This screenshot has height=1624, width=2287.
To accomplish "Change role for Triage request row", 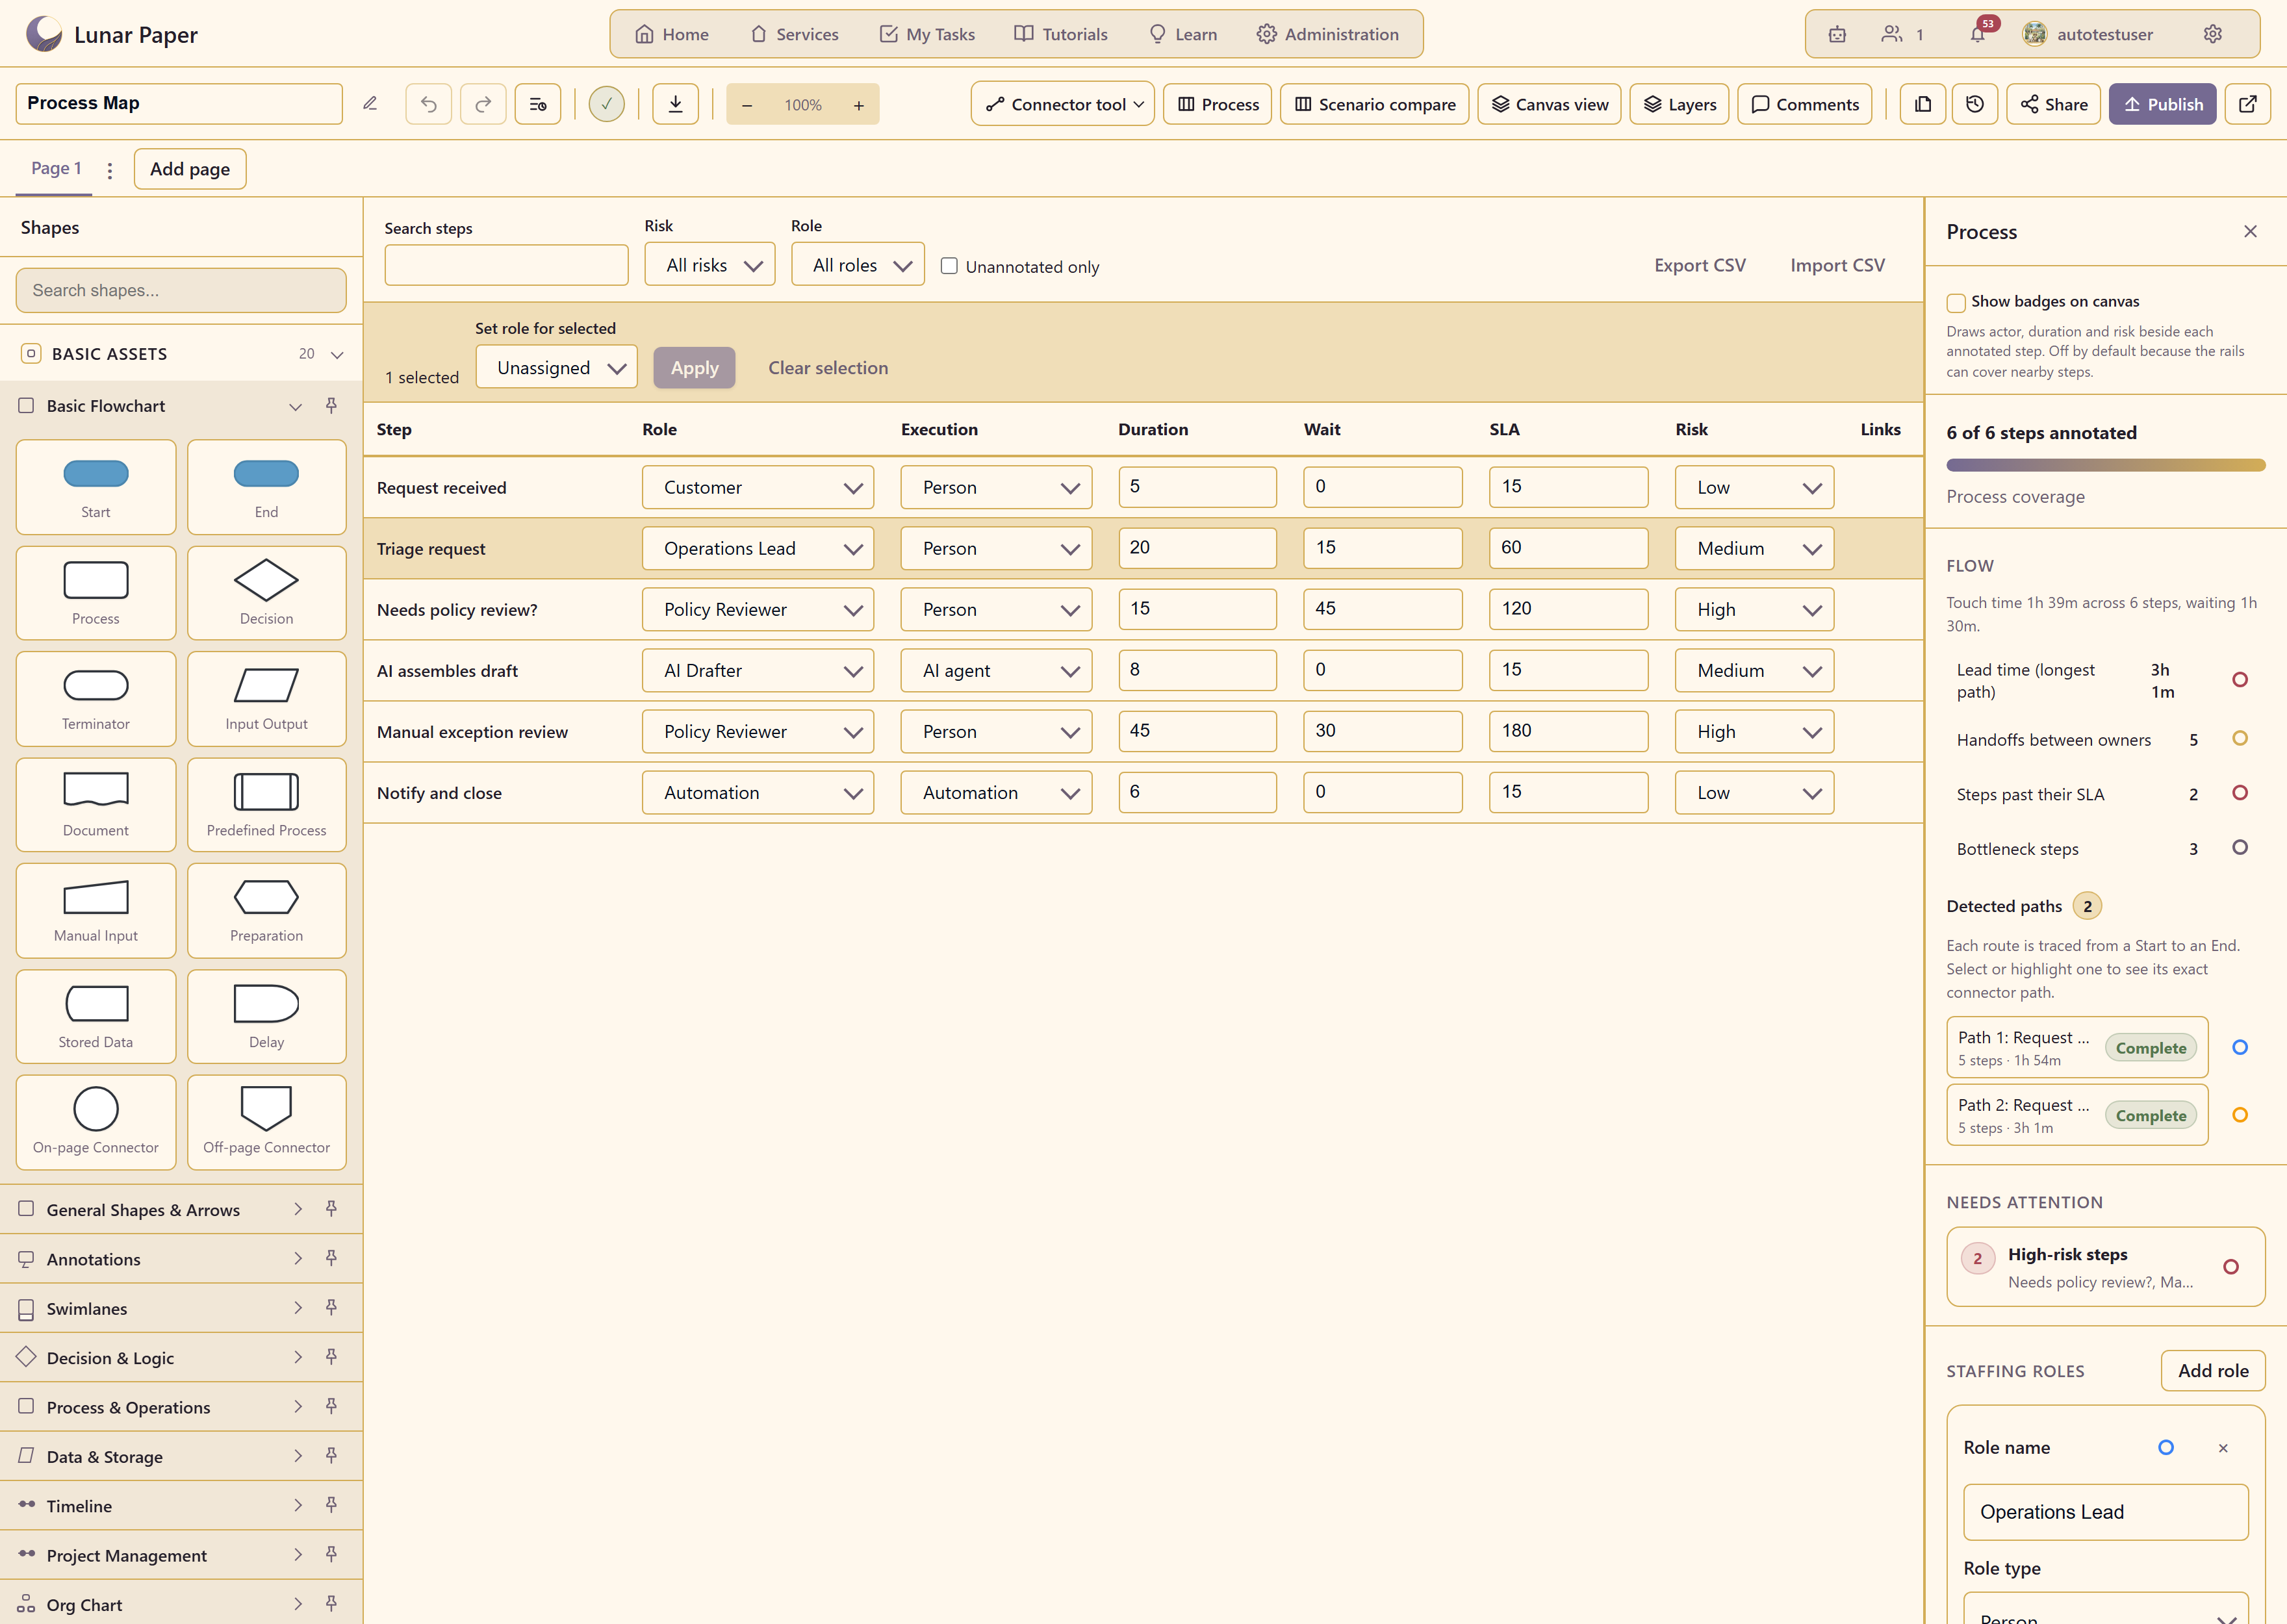I will click(758, 549).
